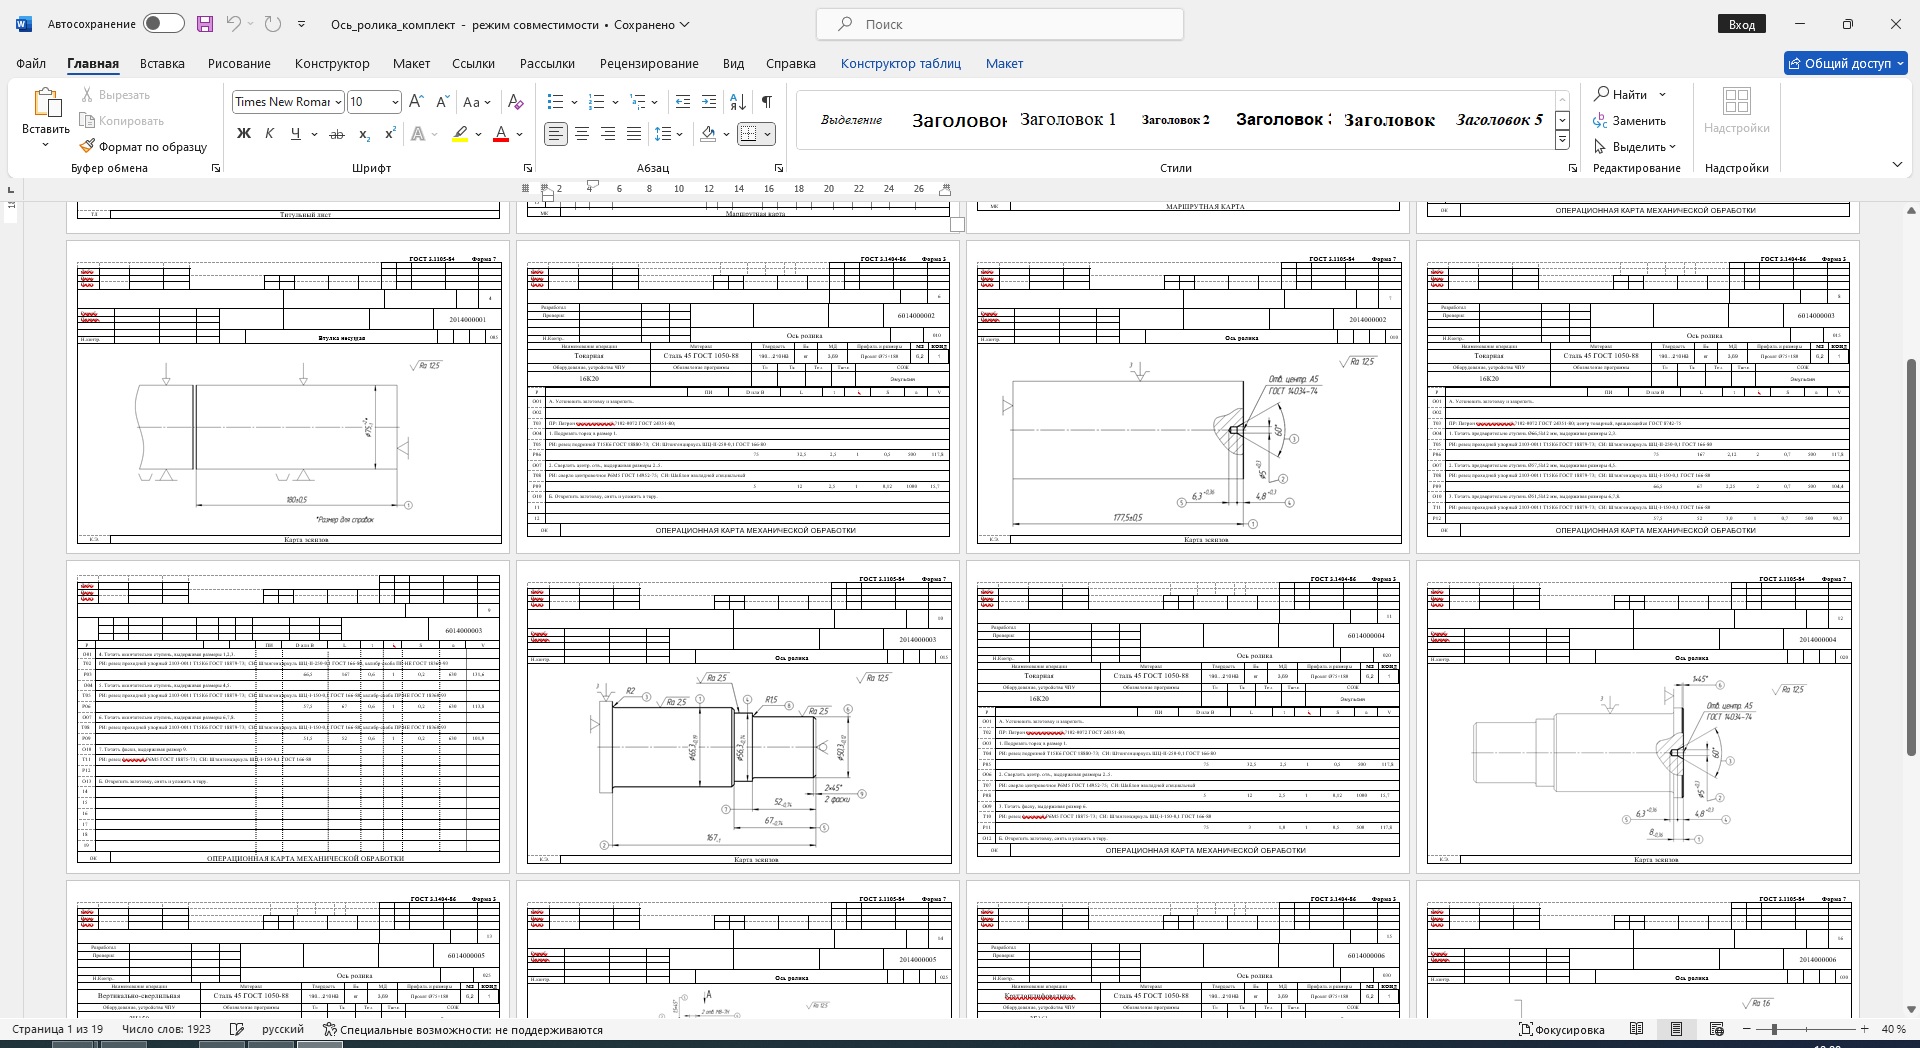The width and height of the screenshot is (1920, 1048).
Task: Center the paragraph text
Action: (582, 134)
